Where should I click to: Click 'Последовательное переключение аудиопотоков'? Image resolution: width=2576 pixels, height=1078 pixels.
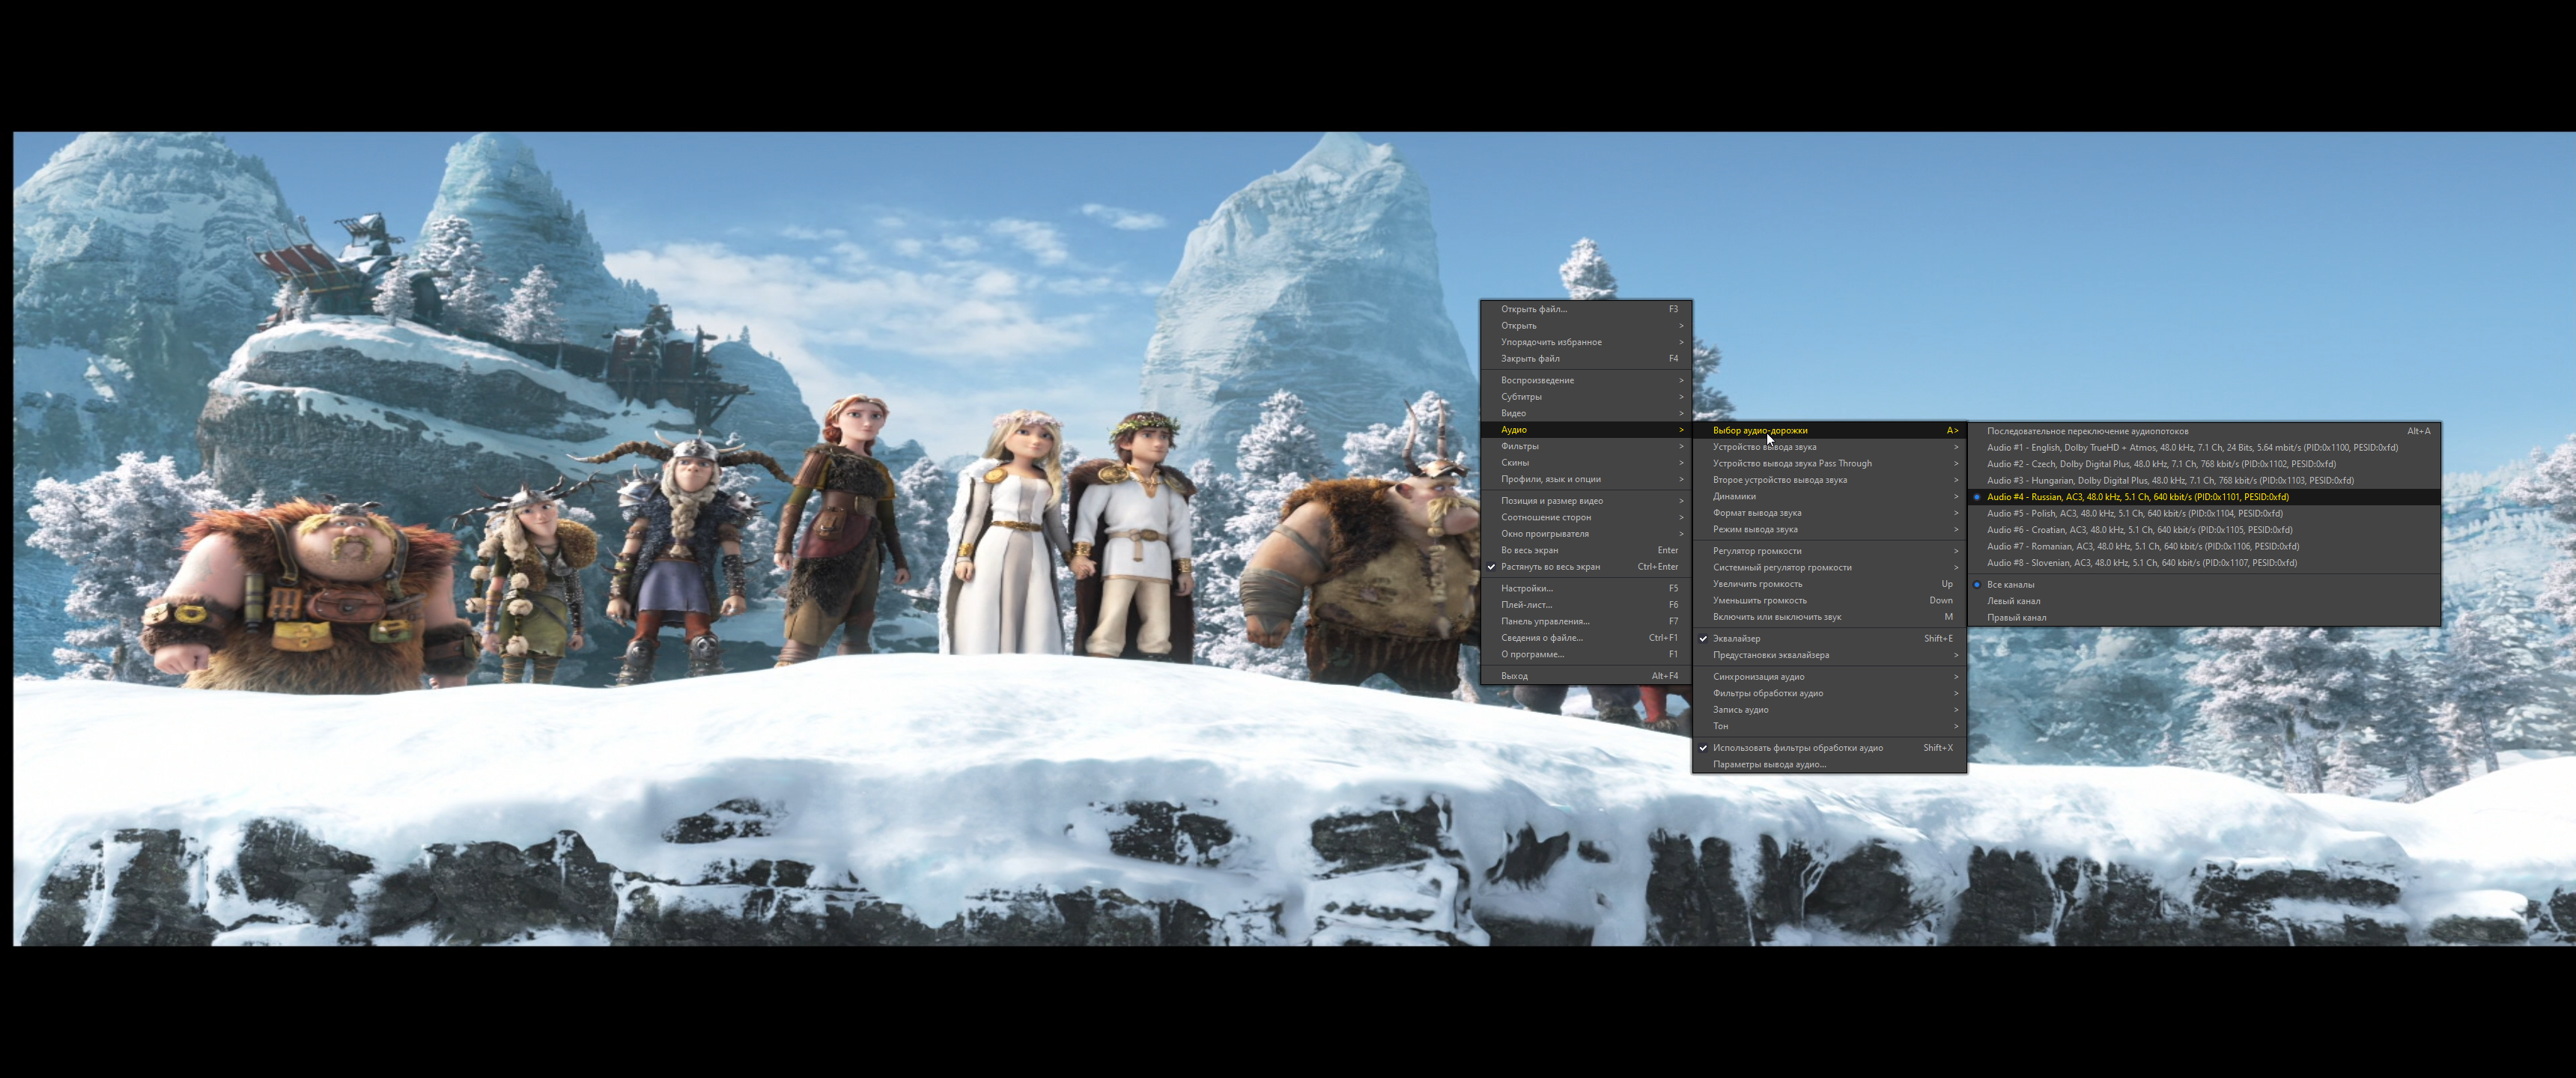tap(2203, 431)
